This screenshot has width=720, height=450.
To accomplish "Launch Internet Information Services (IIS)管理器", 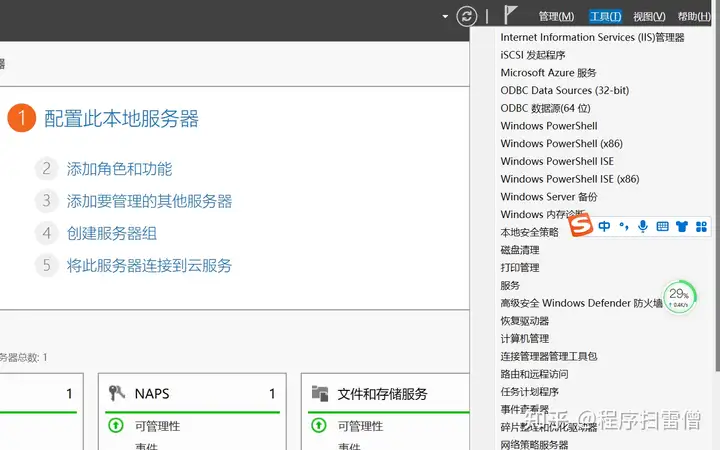I will (x=592, y=37).
